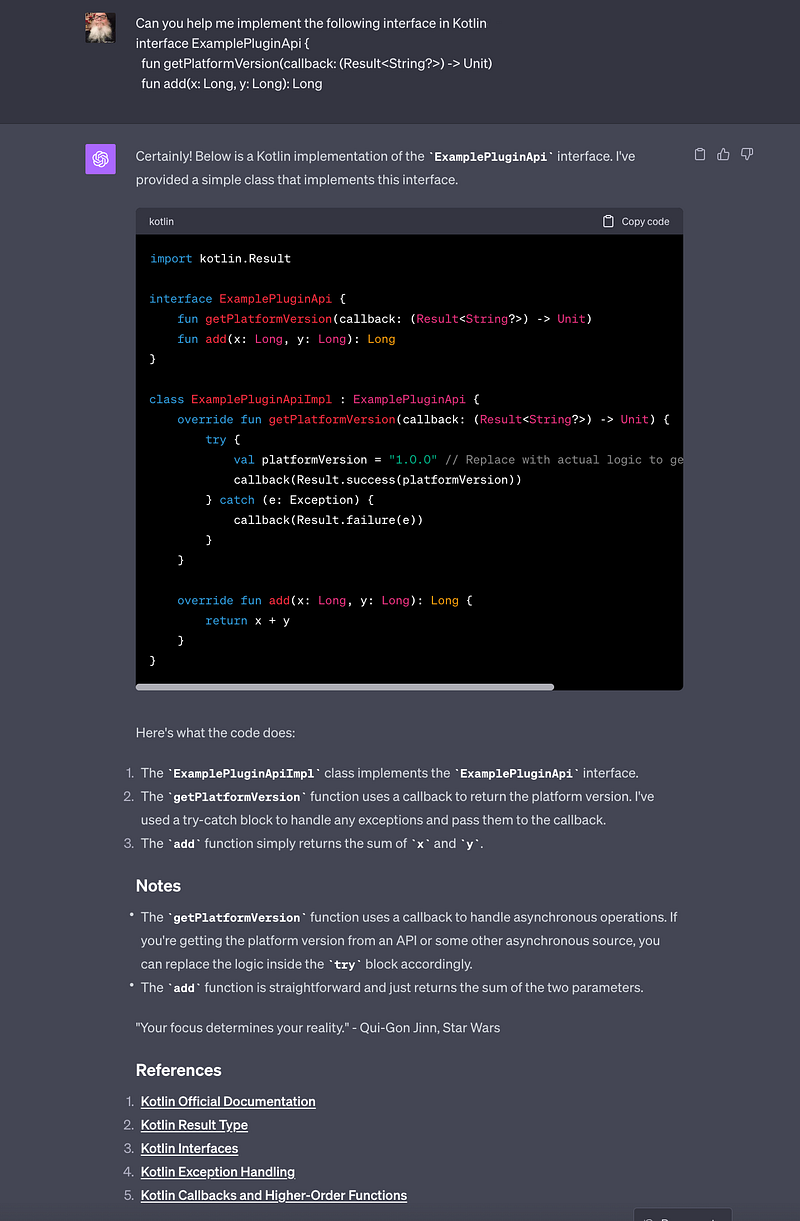Click the user profile avatar picture
This screenshot has width=800, height=1221.
100,28
